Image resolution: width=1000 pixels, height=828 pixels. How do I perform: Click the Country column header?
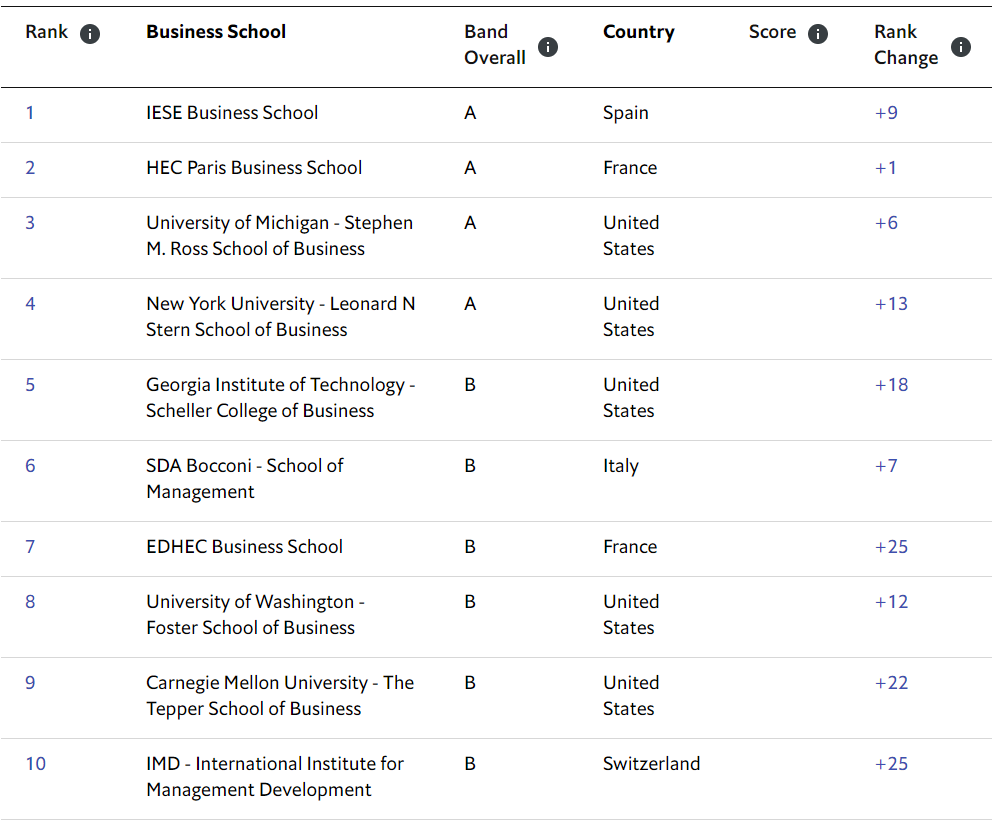638,32
